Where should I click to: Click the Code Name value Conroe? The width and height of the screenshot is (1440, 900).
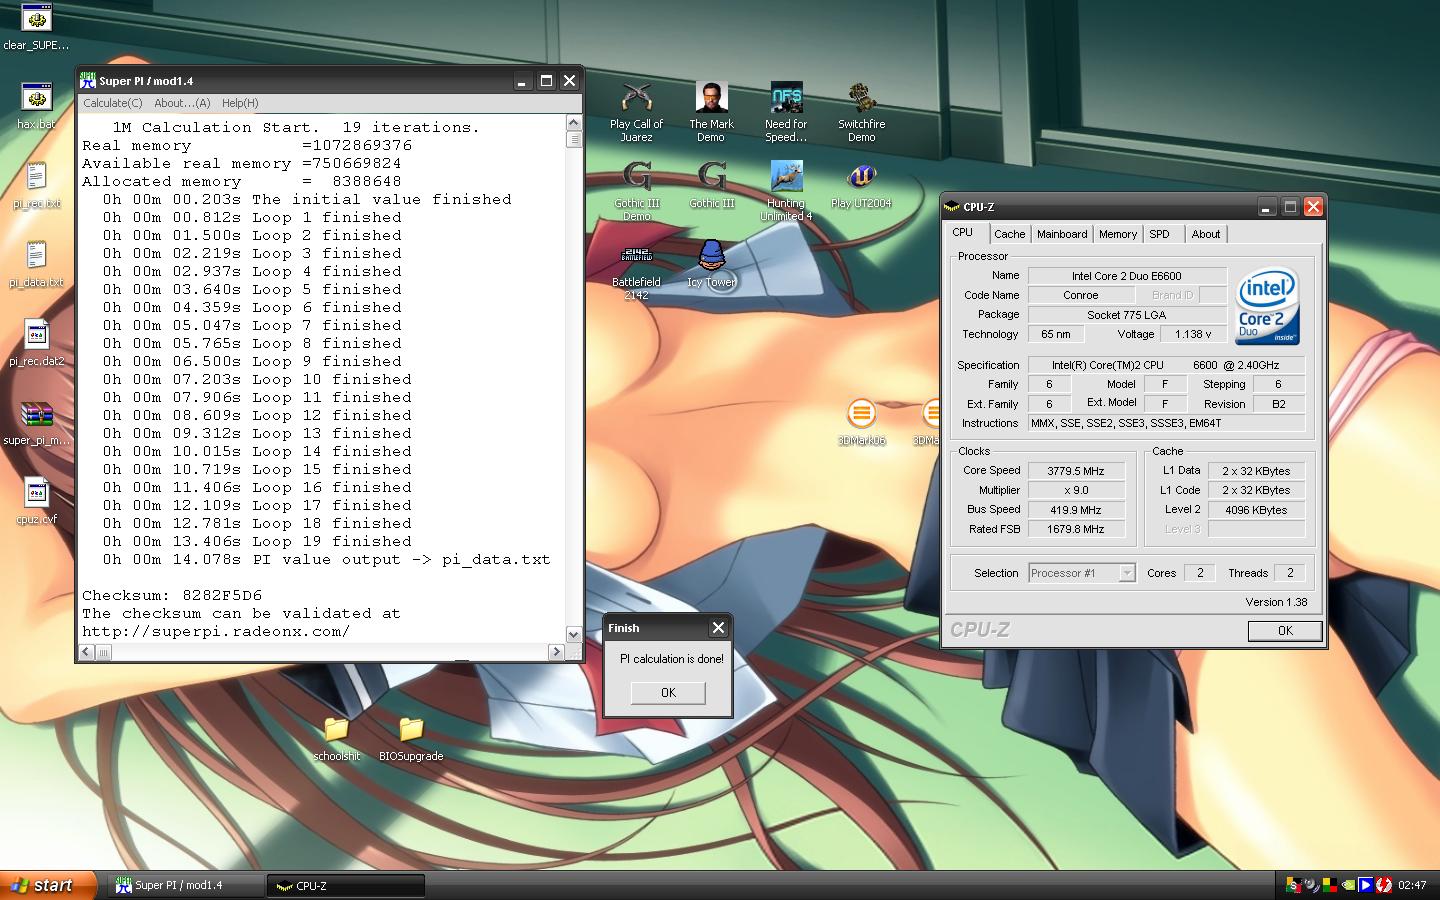[1081, 295]
